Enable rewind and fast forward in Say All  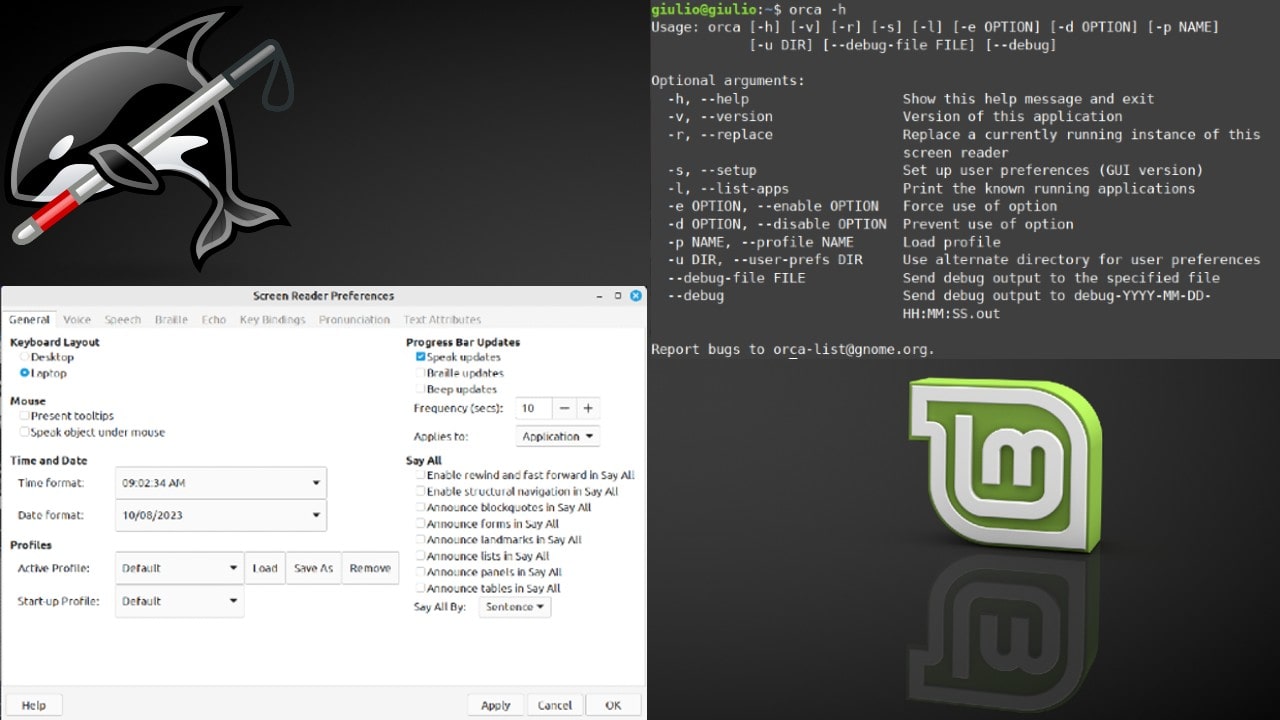click(525, 476)
